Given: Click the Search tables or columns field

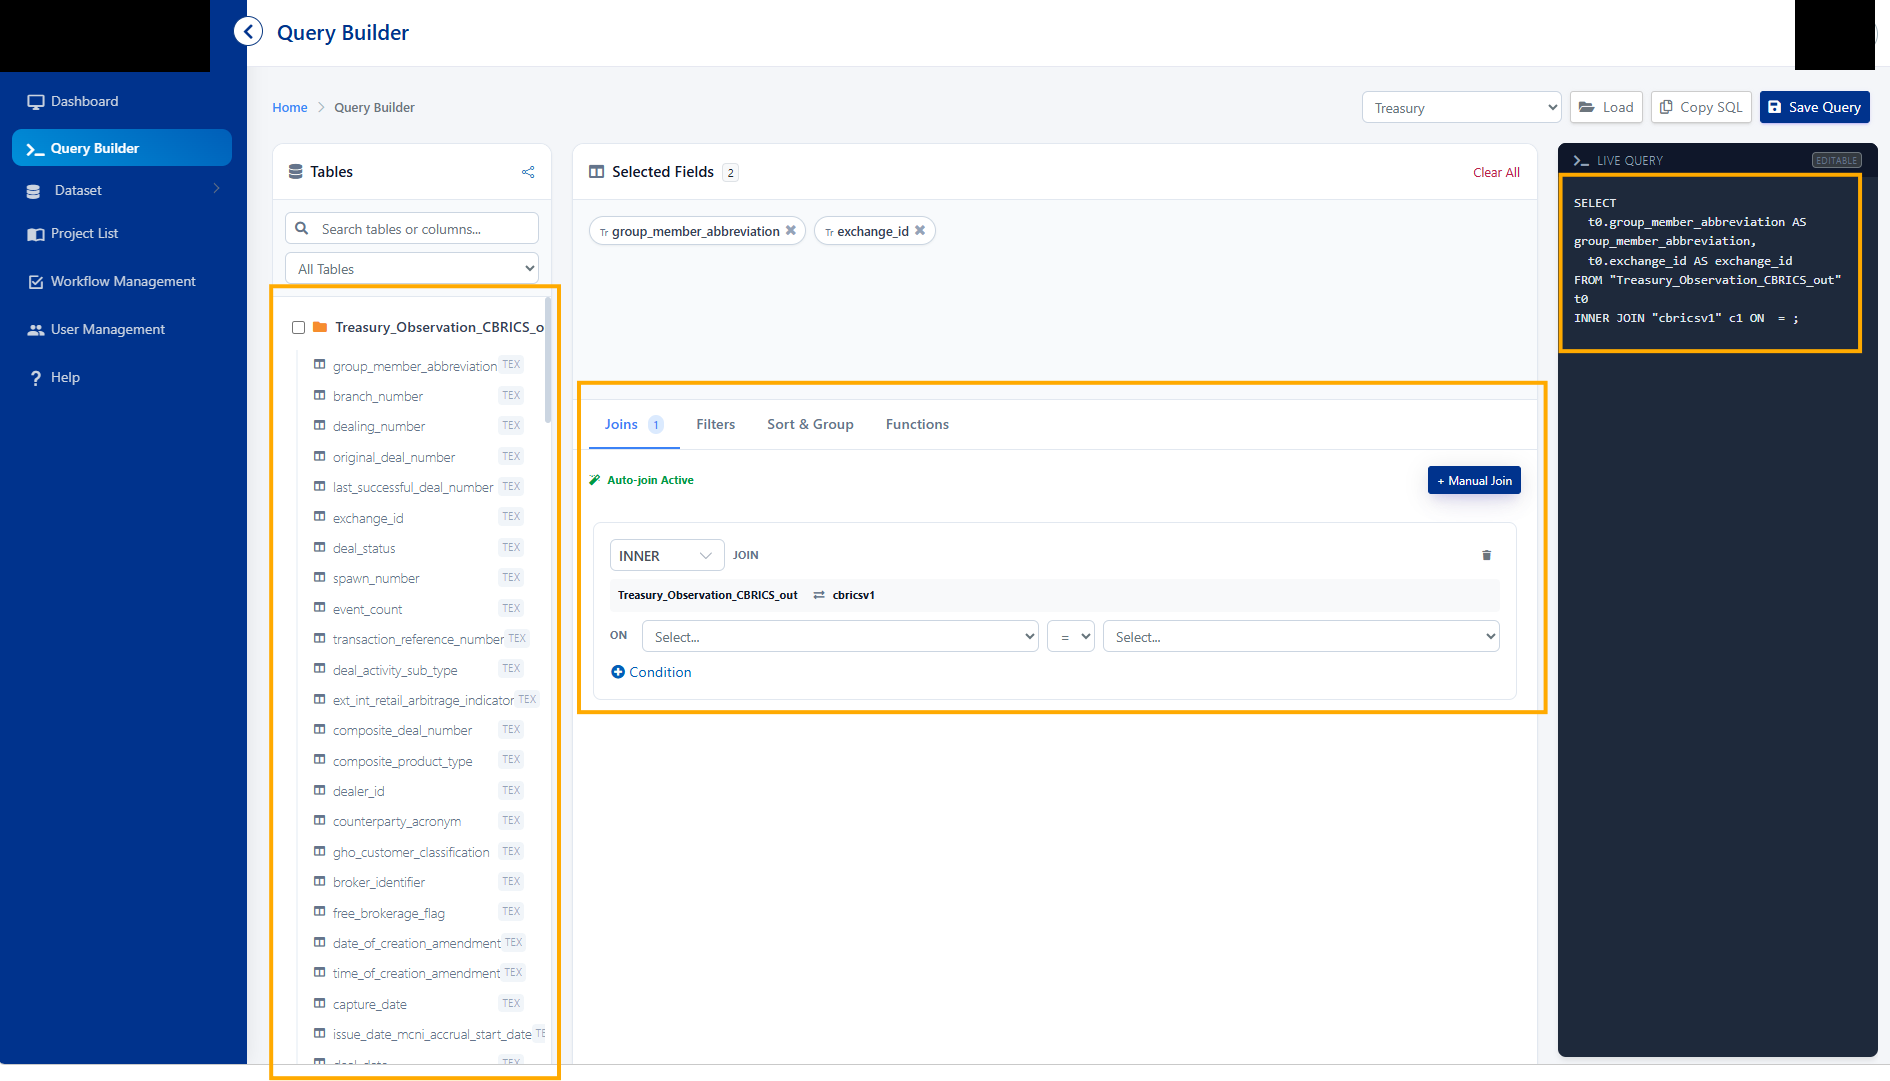Looking at the screenshot, I should pos(412,229).
